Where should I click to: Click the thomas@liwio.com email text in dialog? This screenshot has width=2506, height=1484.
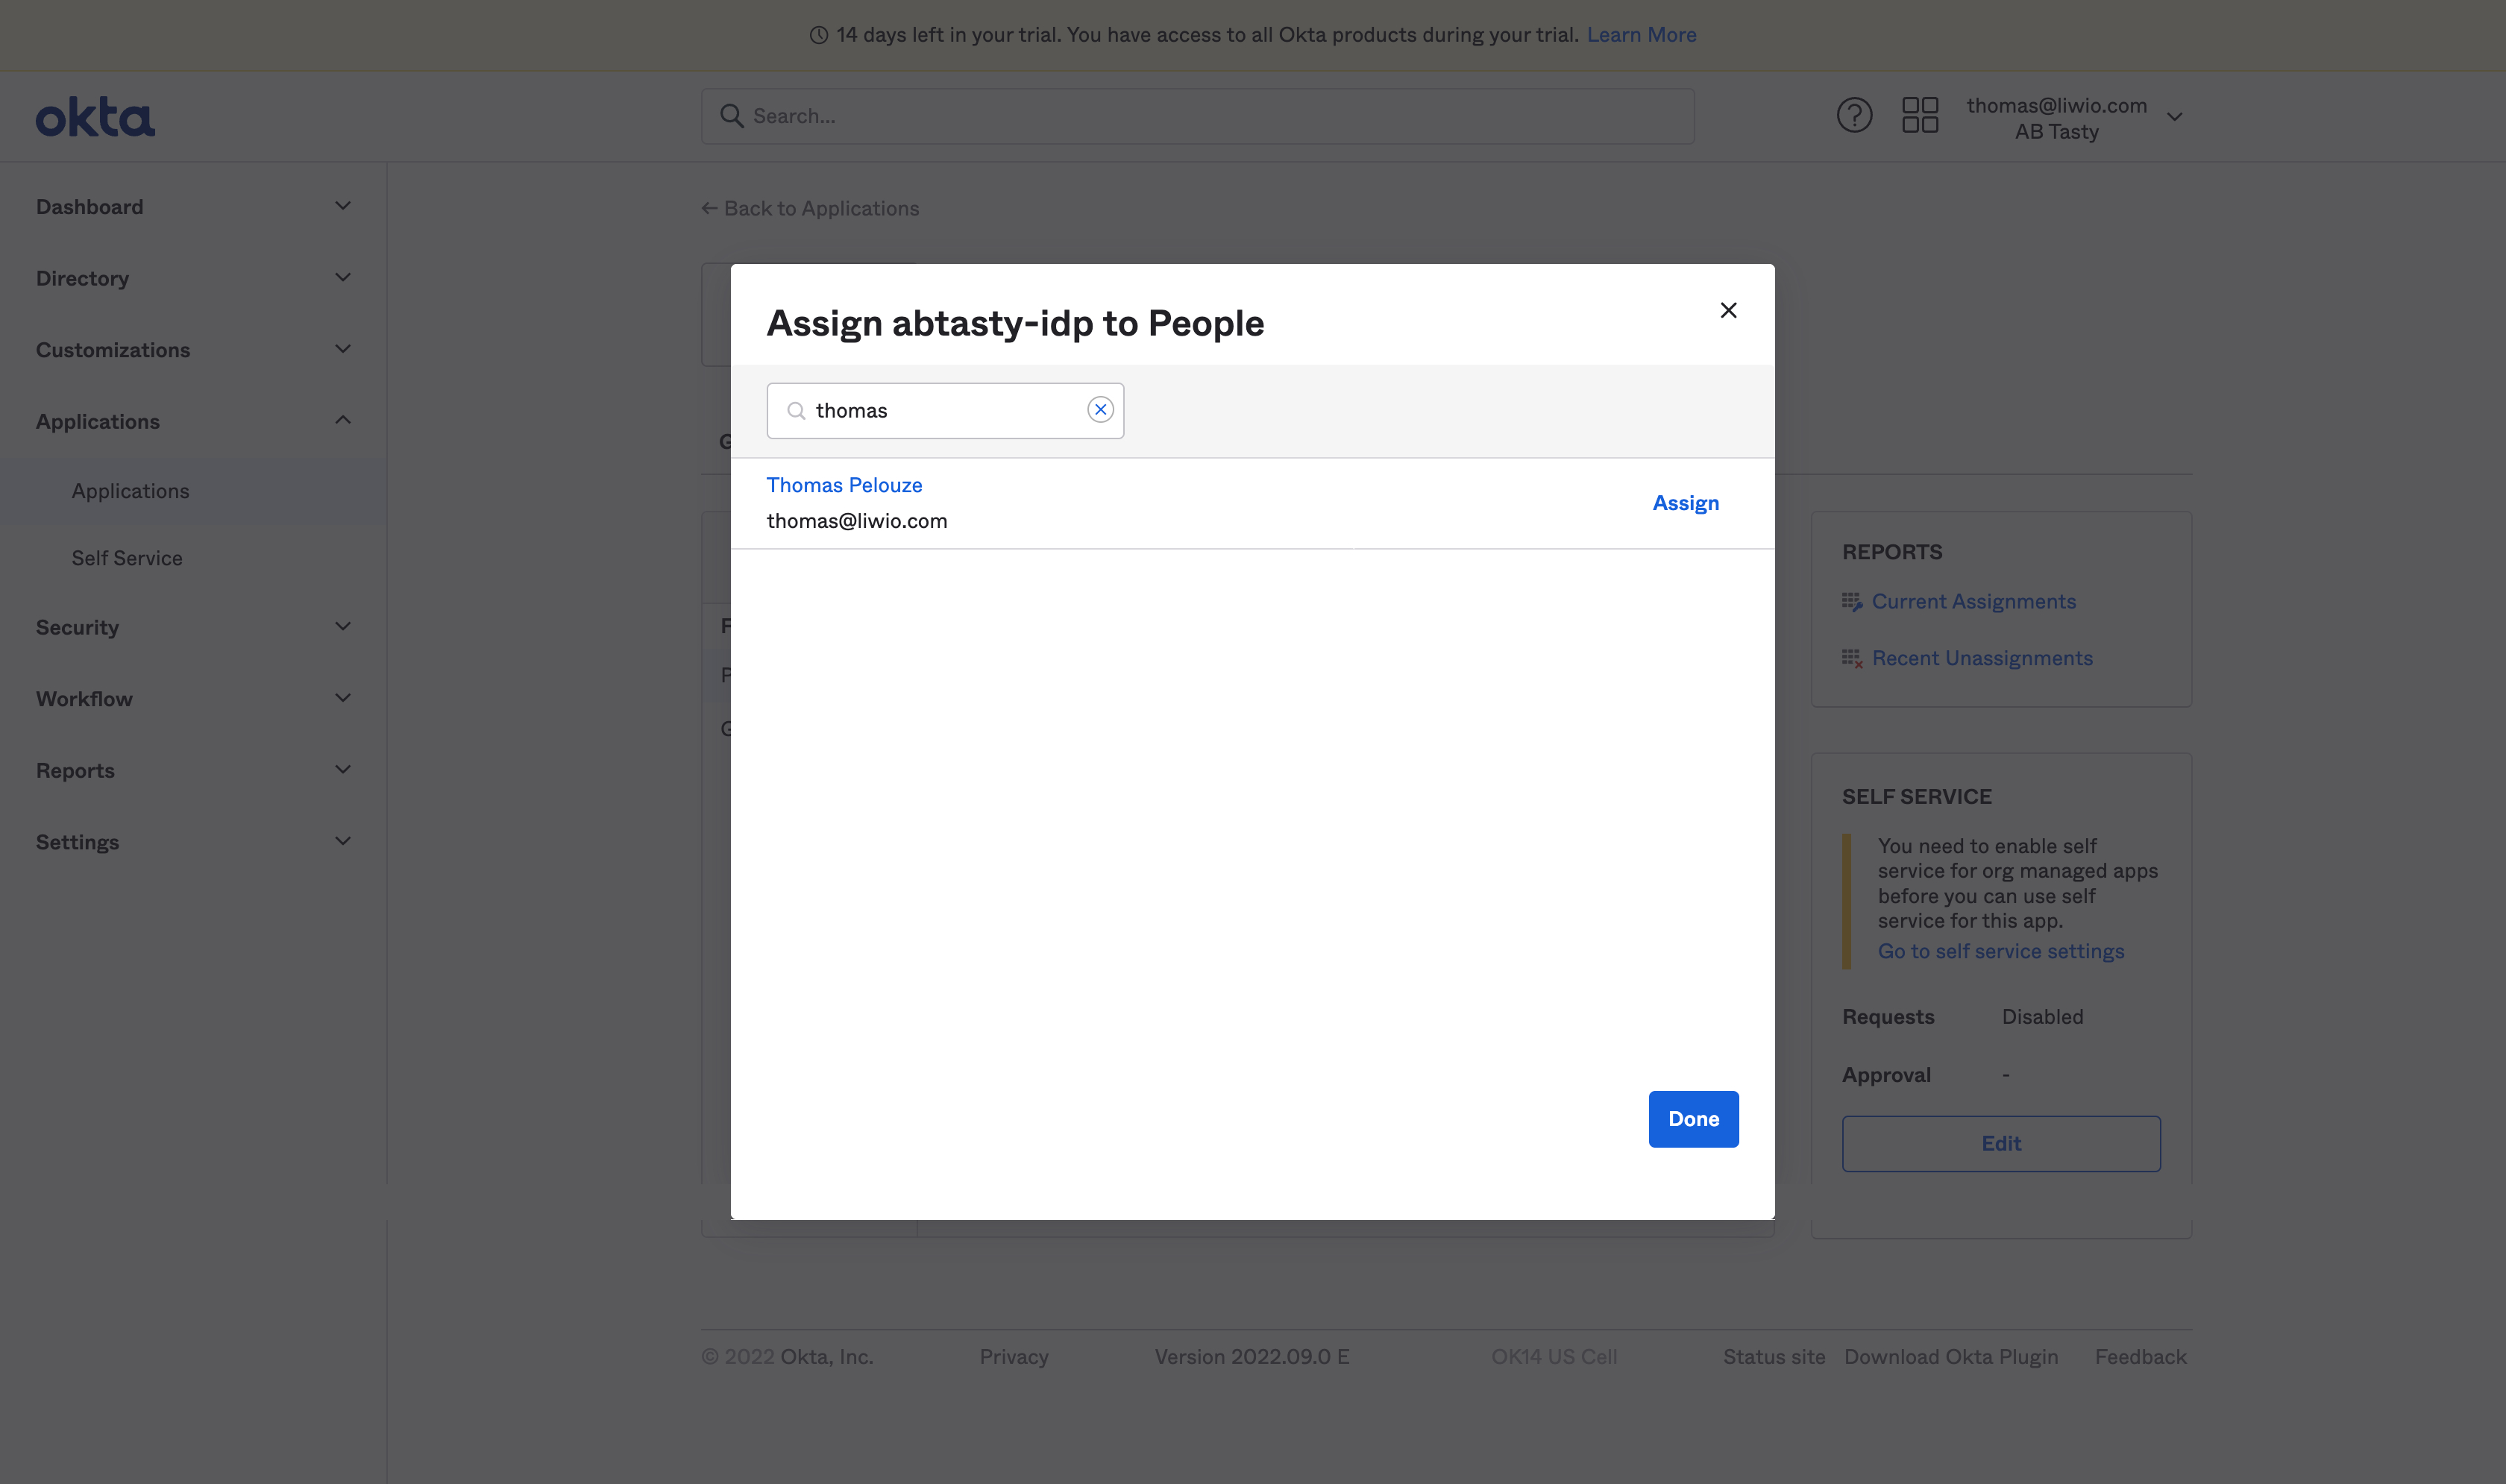pyautogui.click(x=856, y=521)
